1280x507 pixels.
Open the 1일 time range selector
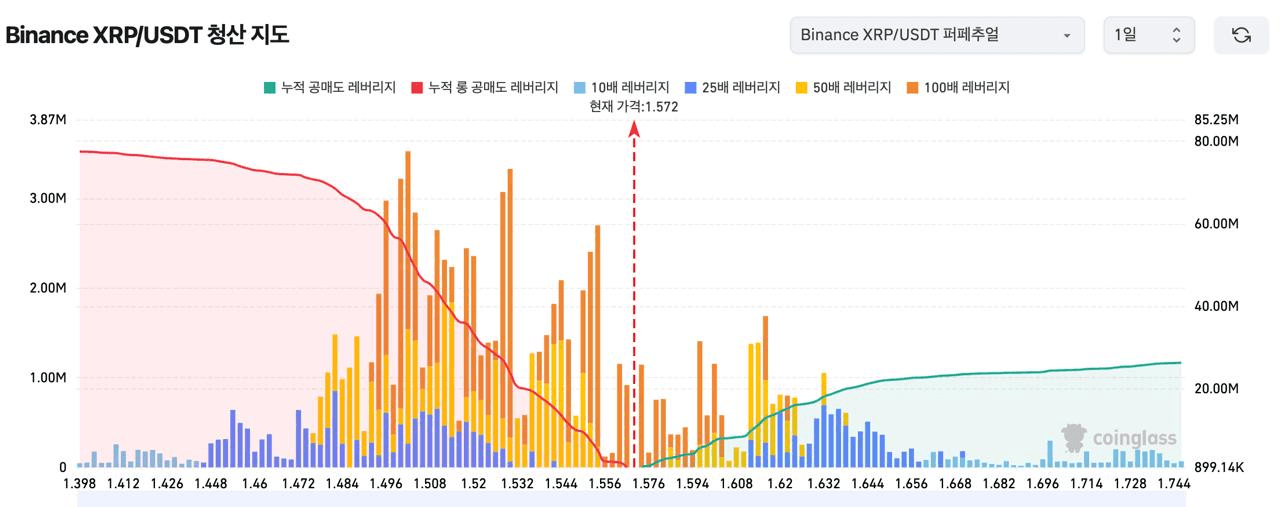[x=1149, y=35]
